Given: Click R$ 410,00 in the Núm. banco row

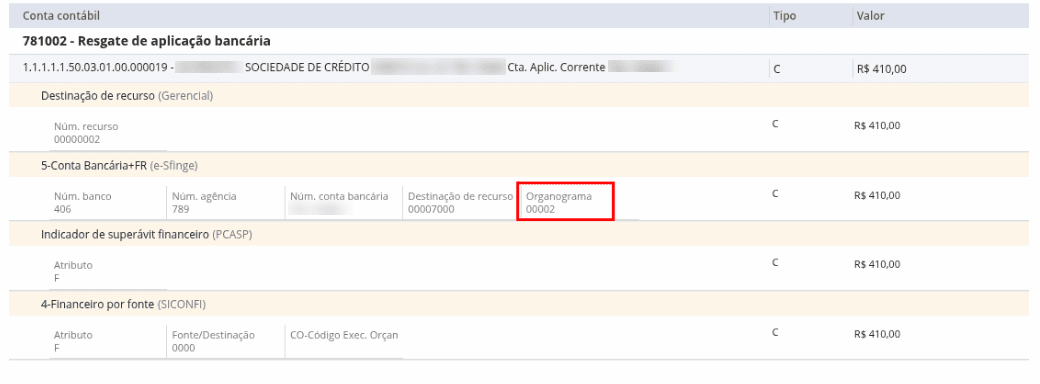Looking at the screenshot, I should coord(878,195).
